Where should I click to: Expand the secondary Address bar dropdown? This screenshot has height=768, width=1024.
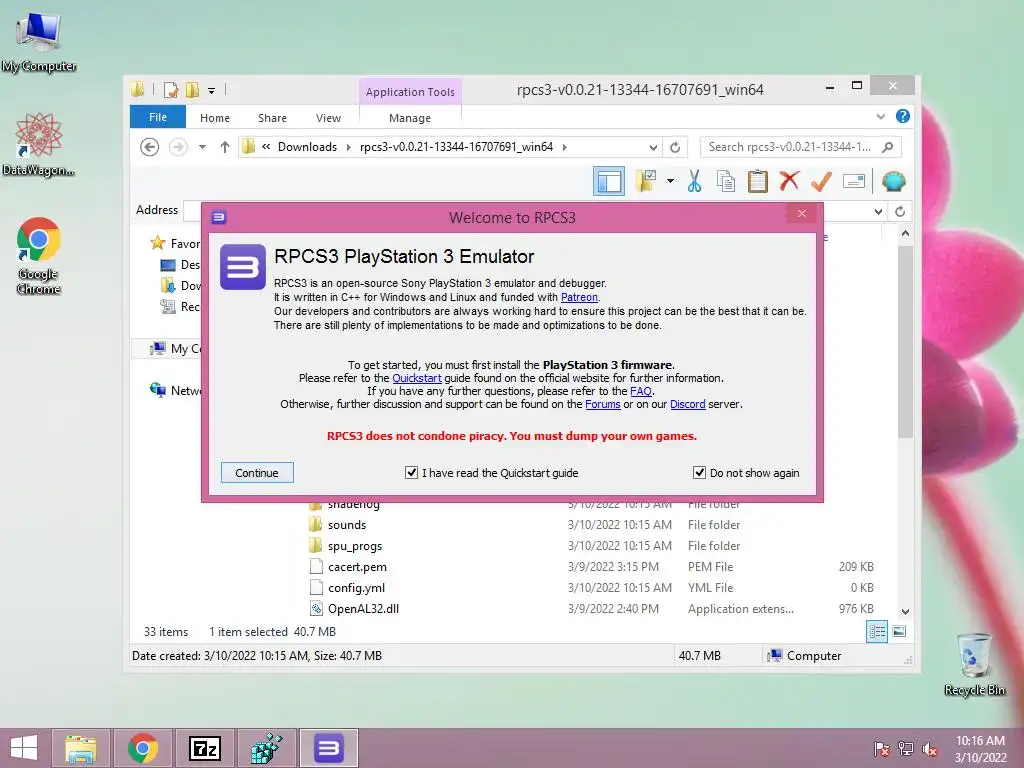(878, 212)
